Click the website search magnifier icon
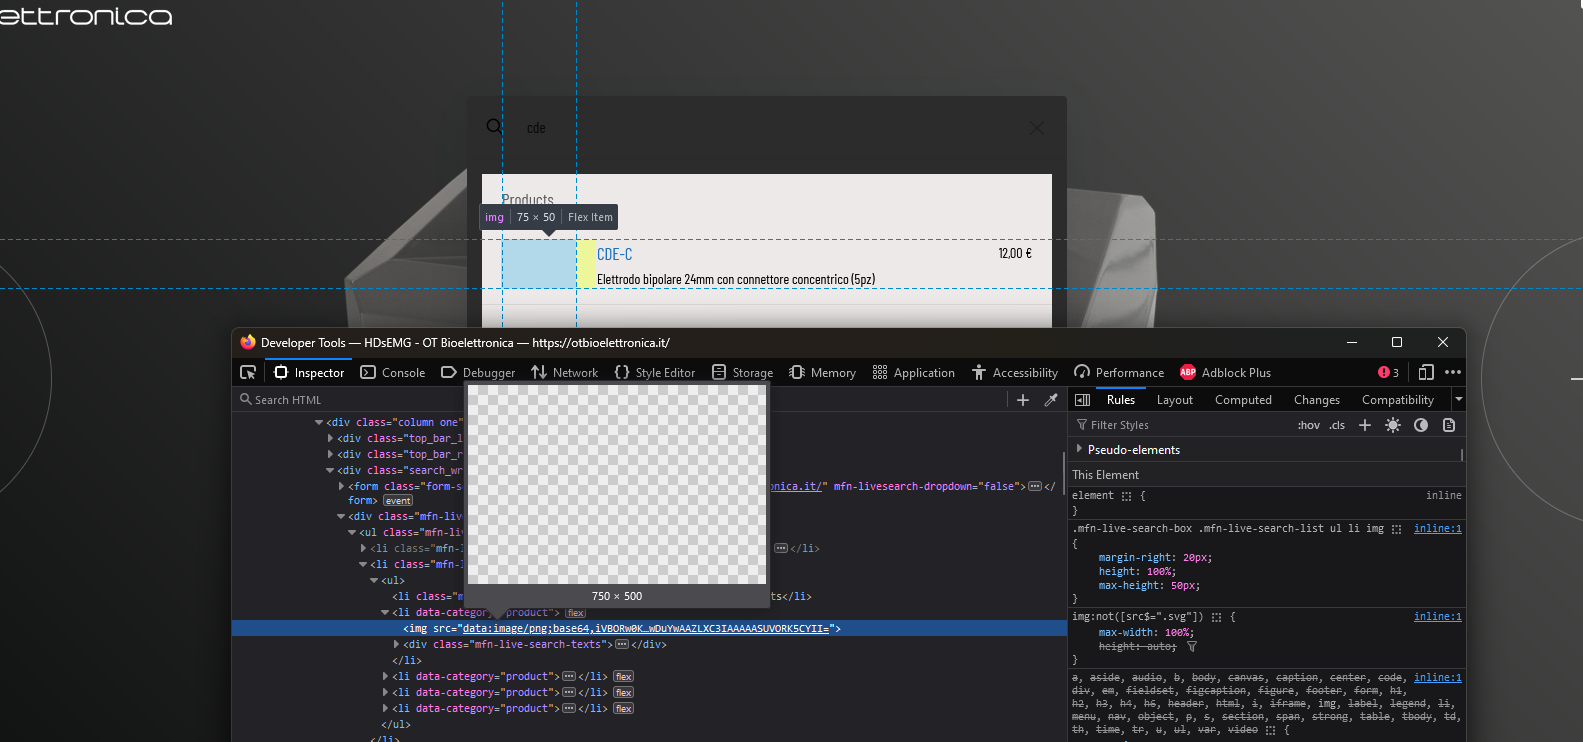1583x742 pixels. (494, 126)
